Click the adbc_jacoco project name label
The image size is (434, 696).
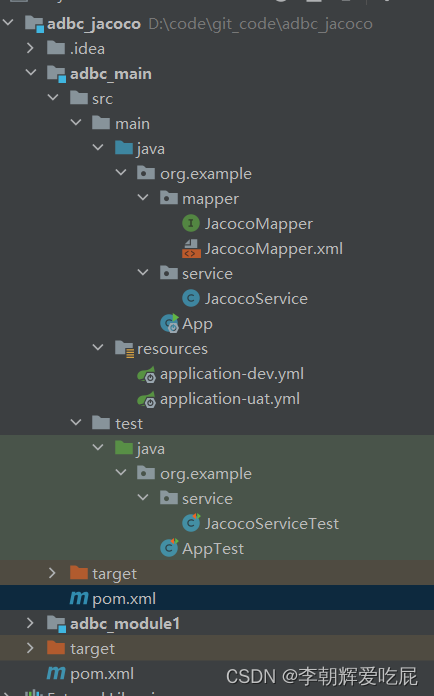click(94, 24)
